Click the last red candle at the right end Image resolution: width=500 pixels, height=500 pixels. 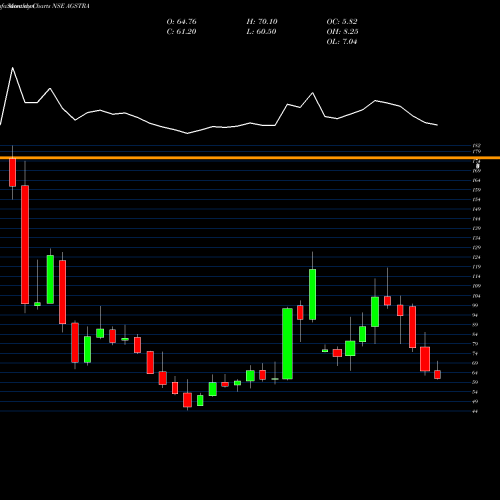click(x=437, y=374)
